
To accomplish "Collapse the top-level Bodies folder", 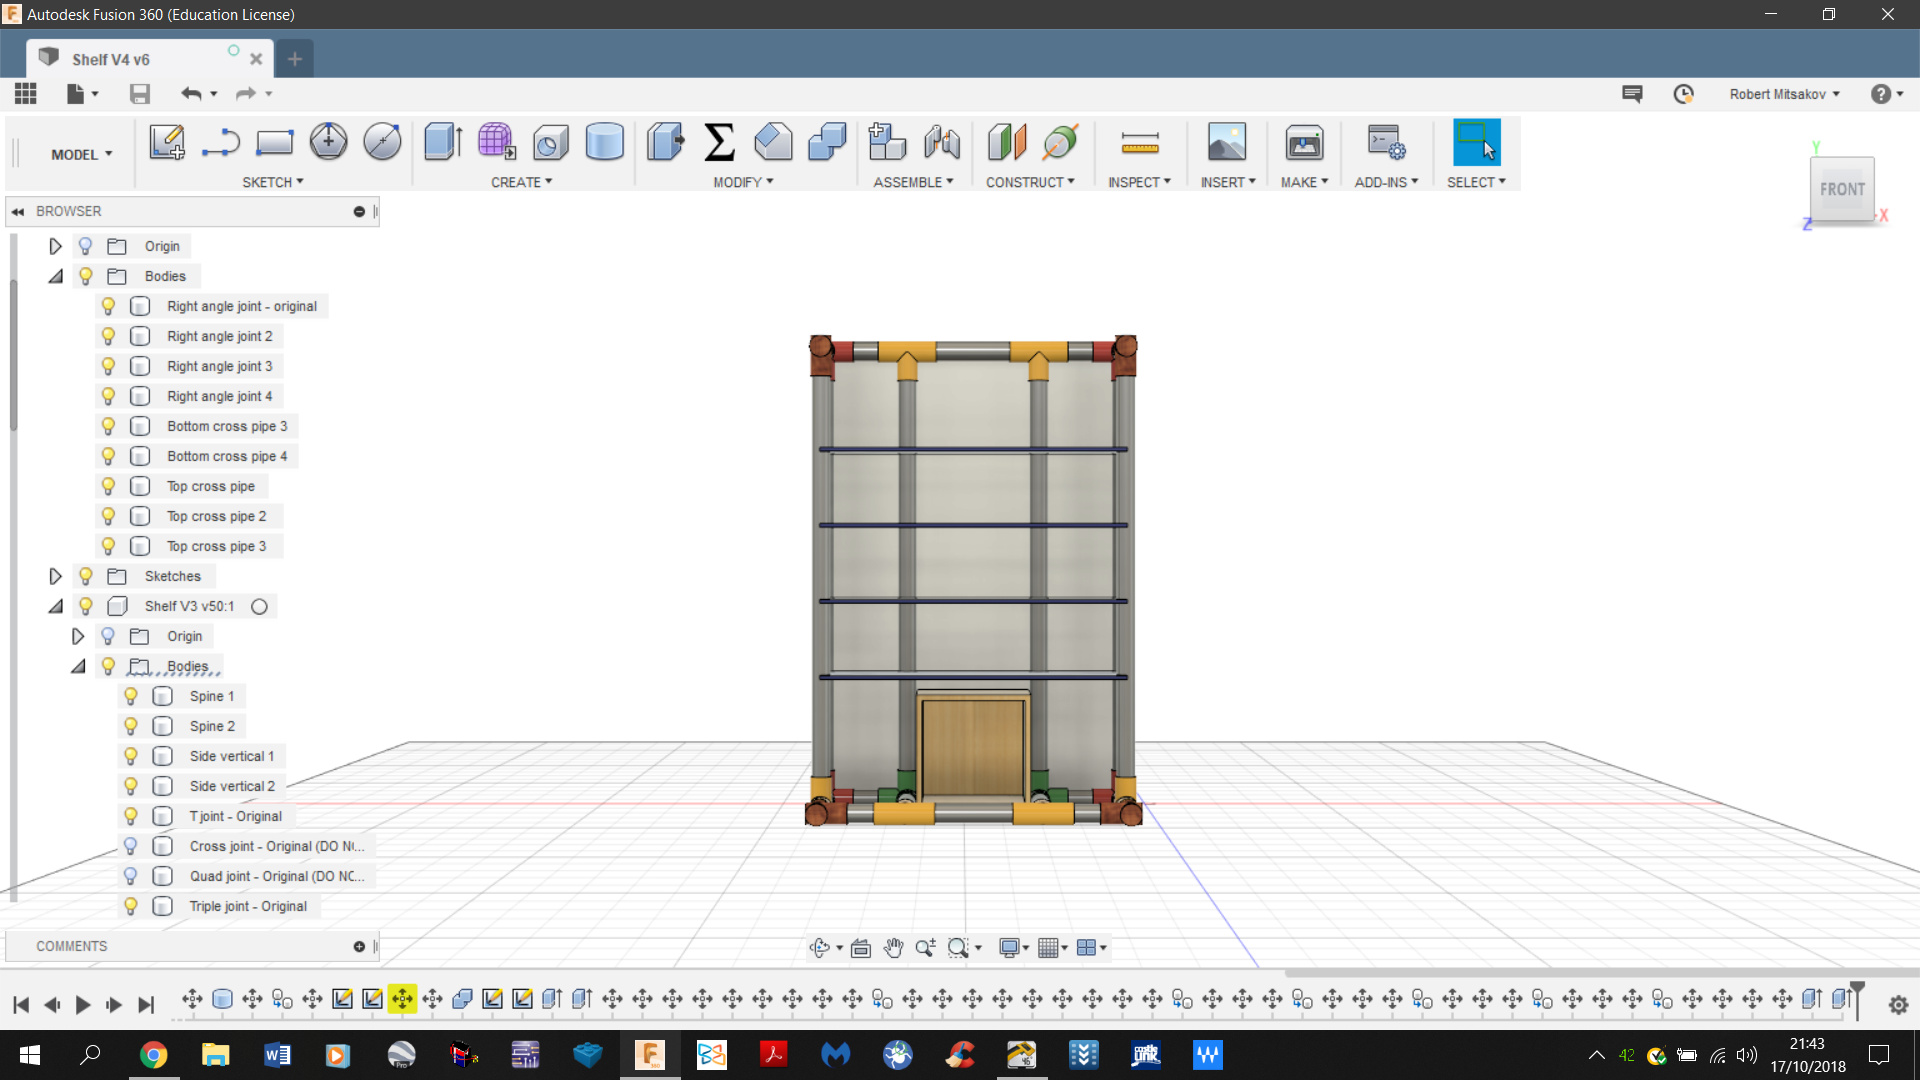I will pyautogui.click(x=55, y=276).
